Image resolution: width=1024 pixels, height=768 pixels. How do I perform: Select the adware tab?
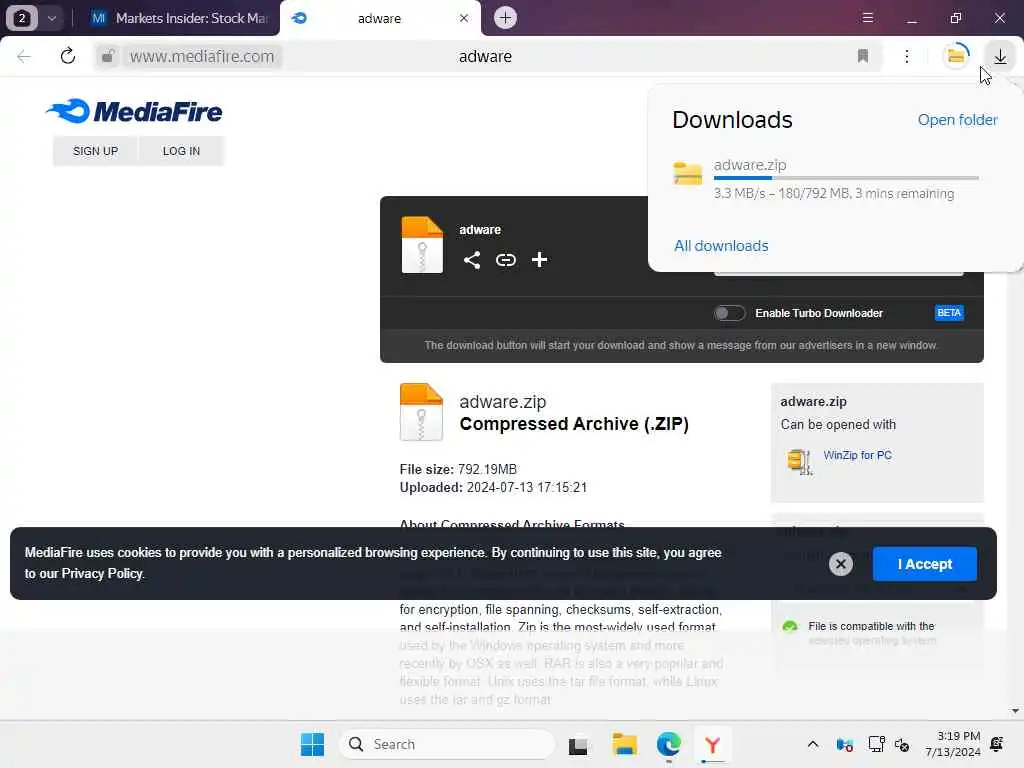point(379,18)
